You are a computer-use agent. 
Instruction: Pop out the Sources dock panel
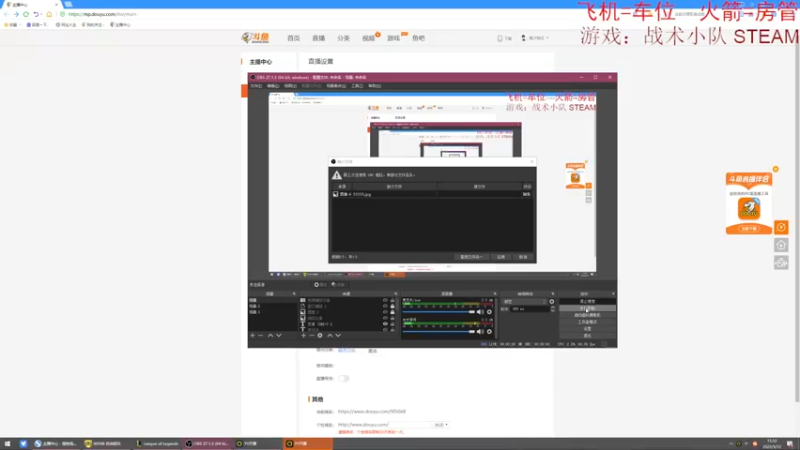pos(395,294)
